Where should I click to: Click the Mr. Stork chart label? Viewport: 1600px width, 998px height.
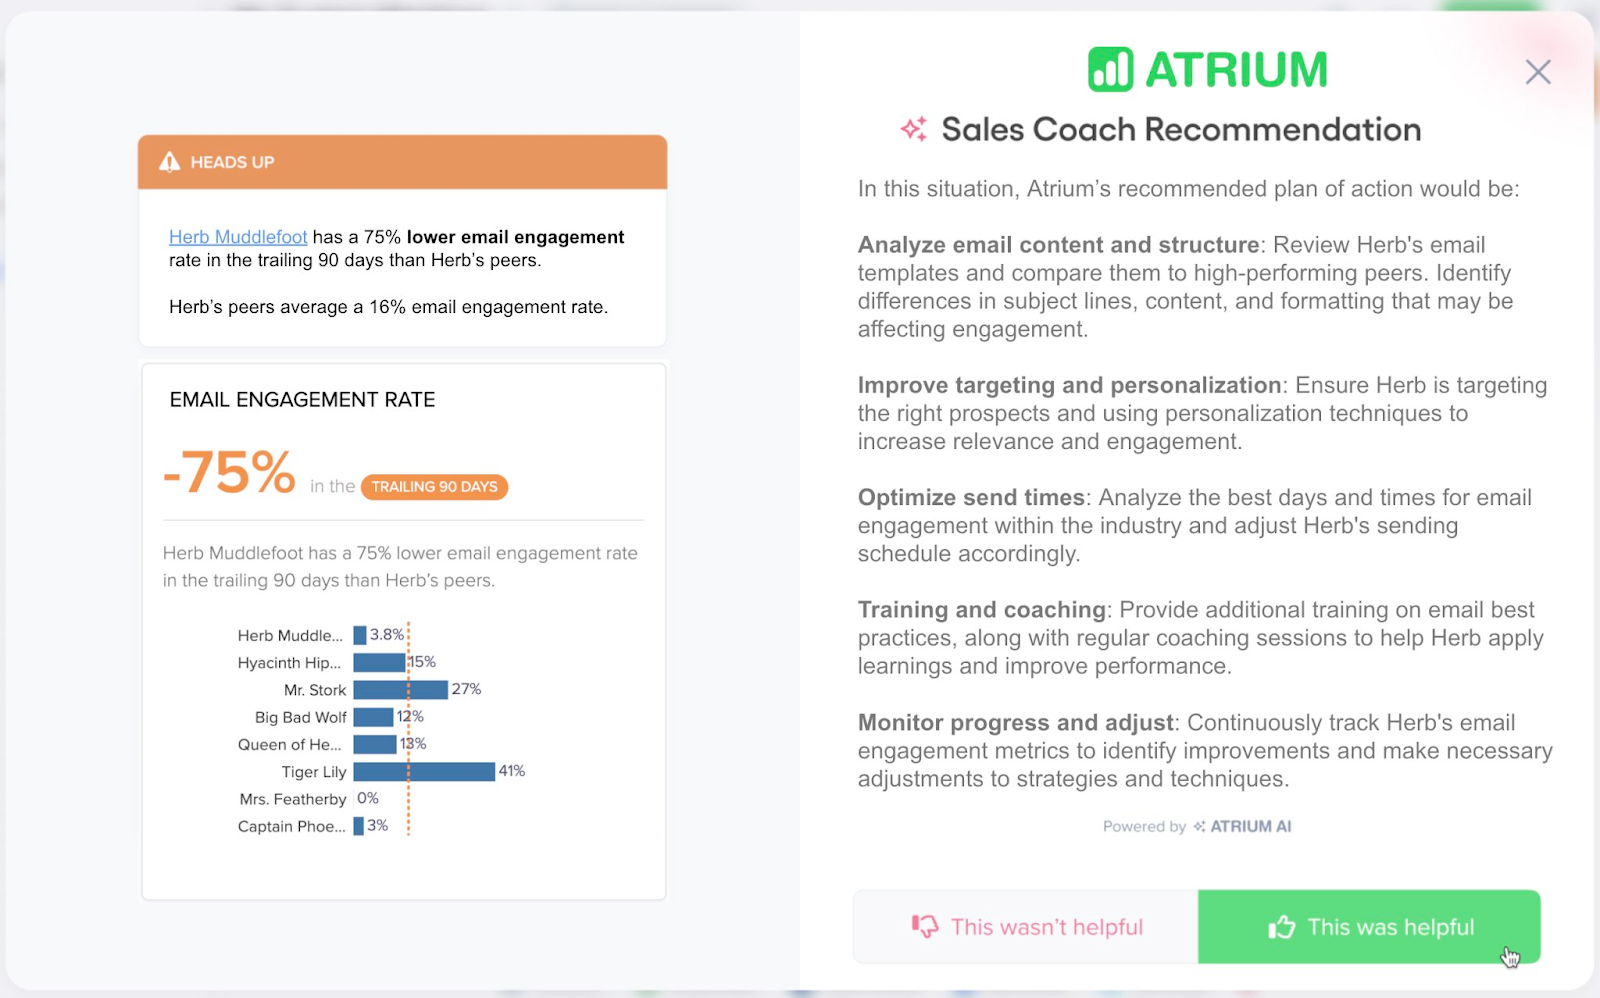click(315, 690)
